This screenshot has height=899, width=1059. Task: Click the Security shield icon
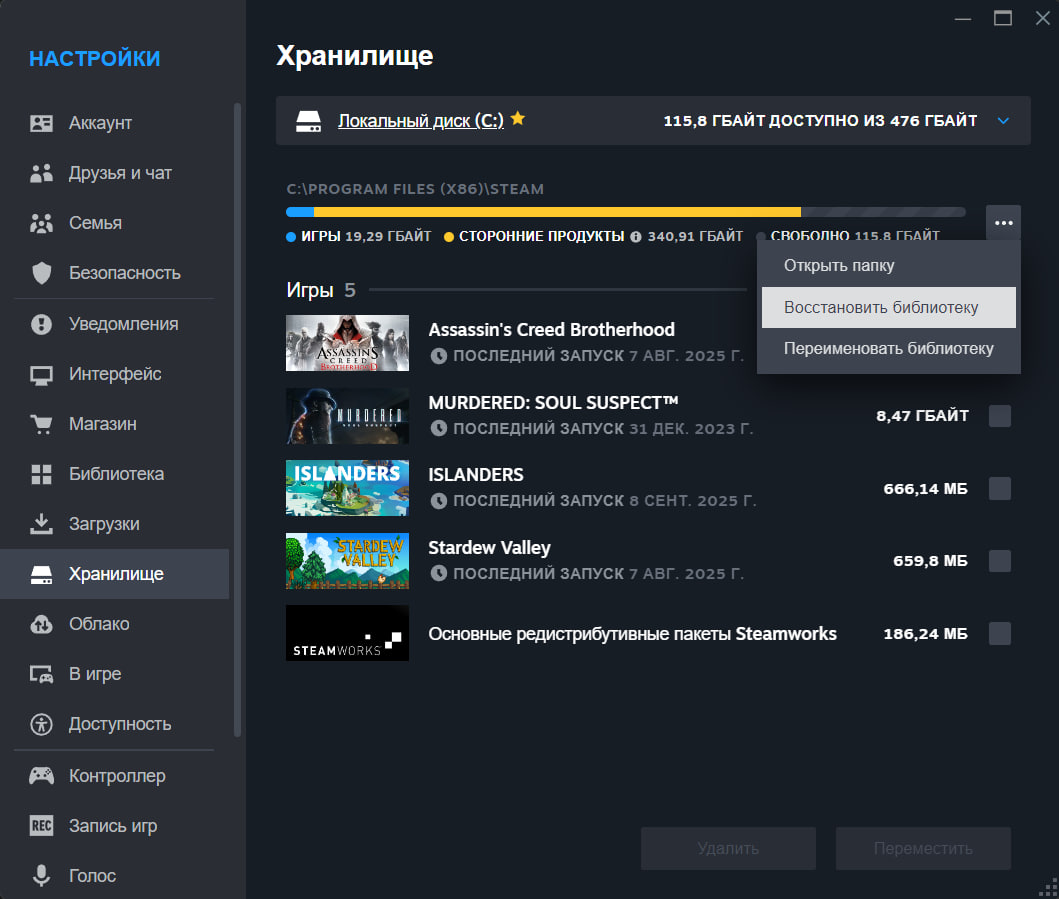41,273
